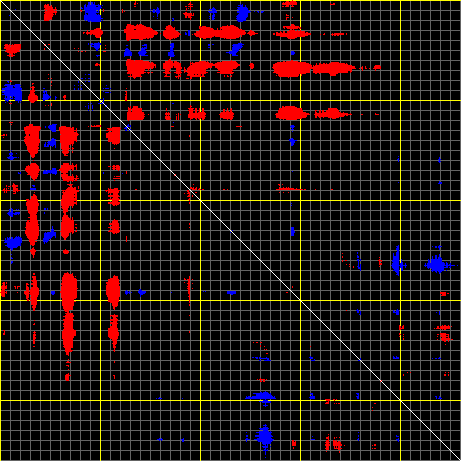Screen dimensions: 461x461
Task: Select the blue blob on the lower left edge
Action: 13,242
